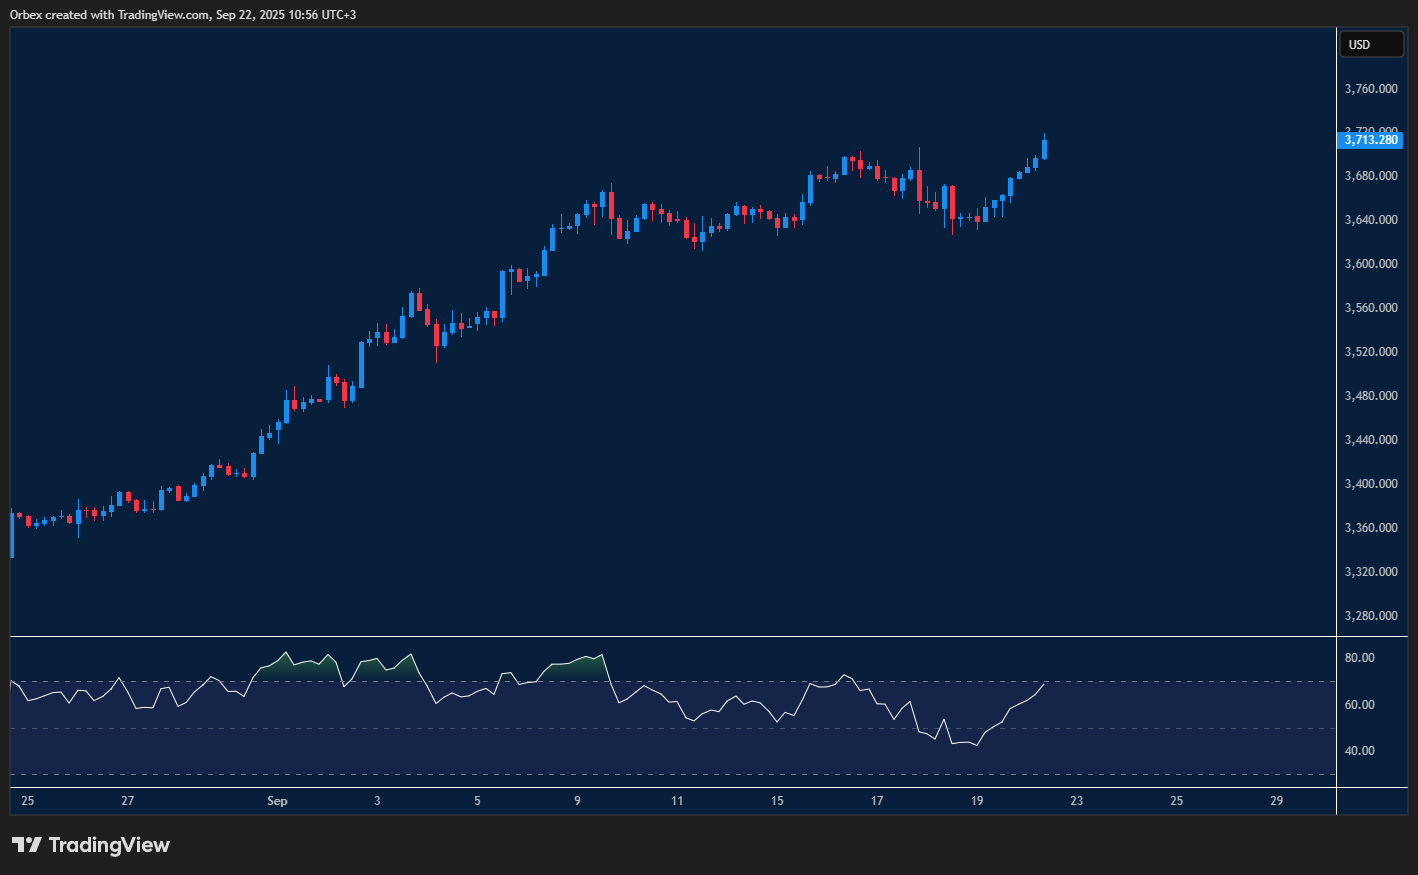This screenshot has width=1418, height=875.
Task: Select the latest rightmost blue candle
Action: (x=1044, y=149)
